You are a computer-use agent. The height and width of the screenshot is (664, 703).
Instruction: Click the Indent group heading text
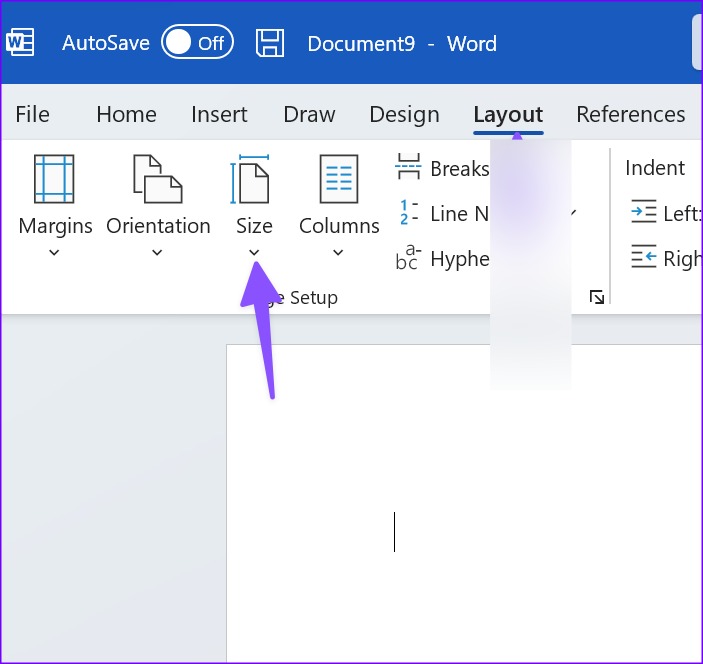point(655,168)
